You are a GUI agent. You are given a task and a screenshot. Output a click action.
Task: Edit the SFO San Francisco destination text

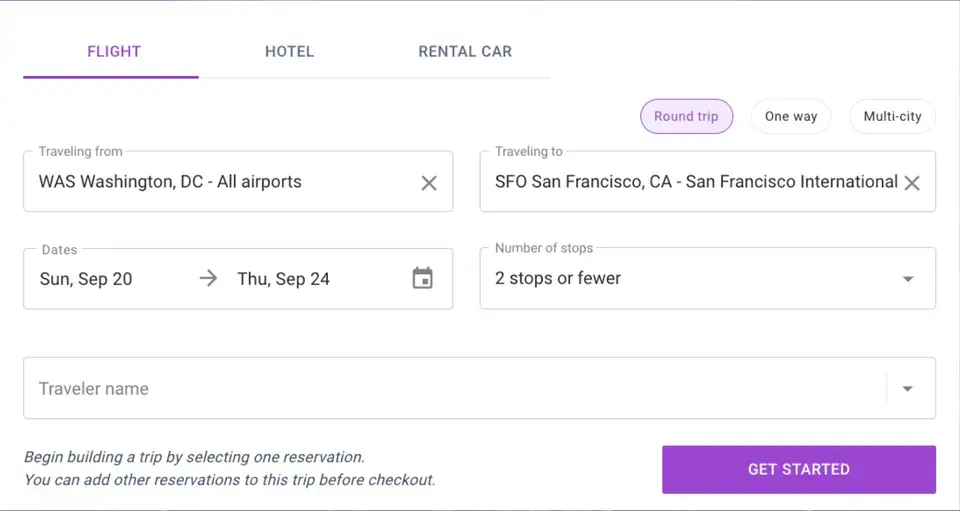tap(696, 182)
